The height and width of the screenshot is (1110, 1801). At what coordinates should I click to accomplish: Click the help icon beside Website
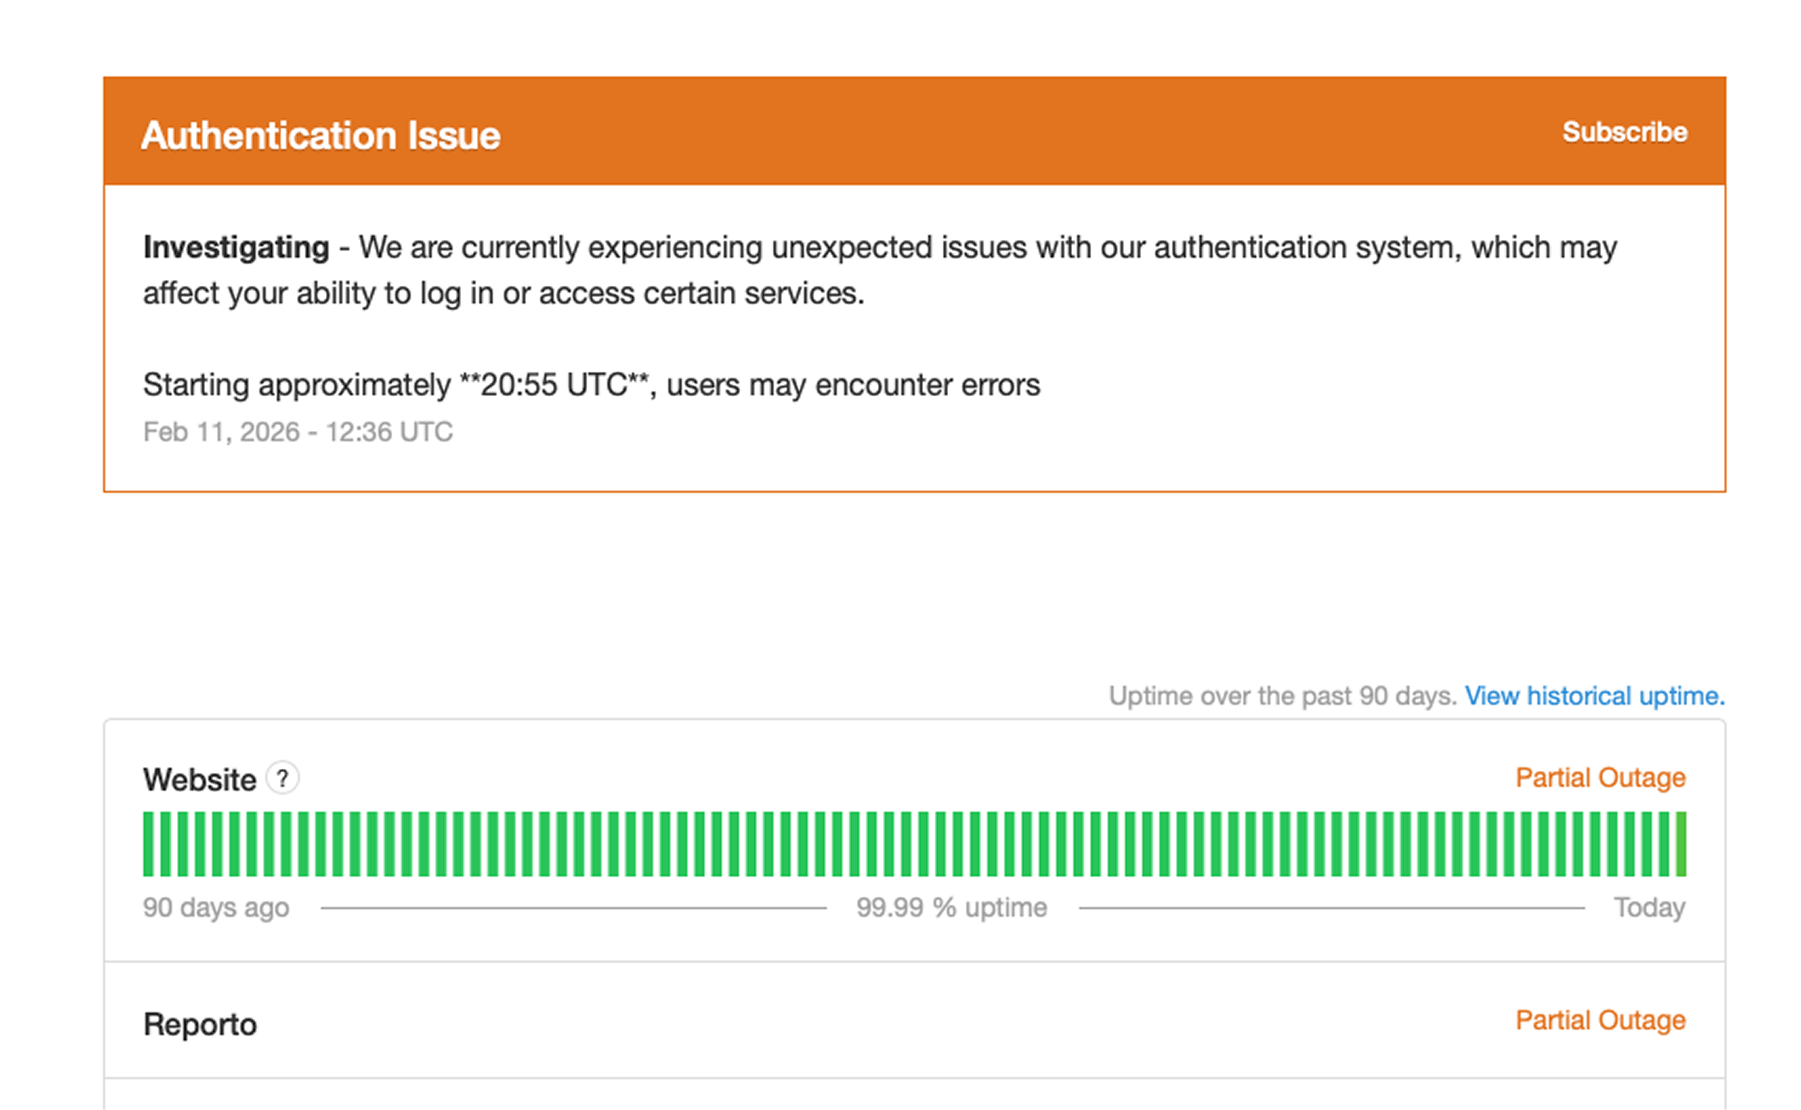[281, 777]
